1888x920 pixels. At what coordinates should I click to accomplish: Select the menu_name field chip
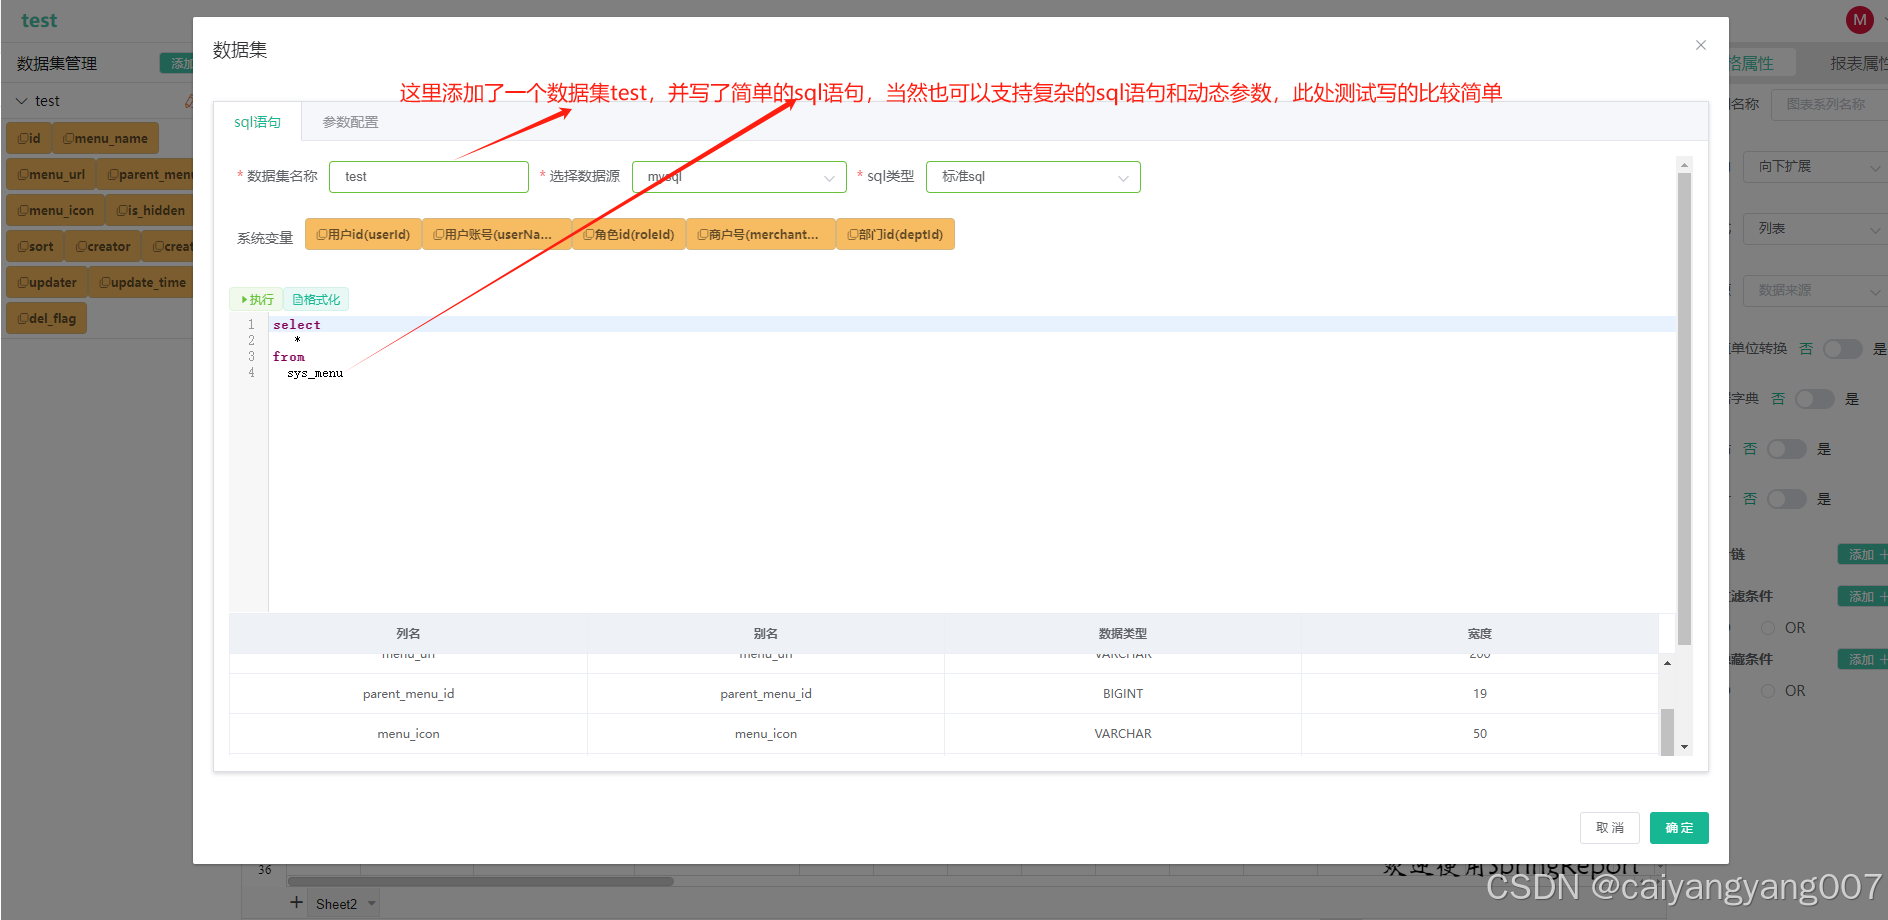[x=105, y=137]
